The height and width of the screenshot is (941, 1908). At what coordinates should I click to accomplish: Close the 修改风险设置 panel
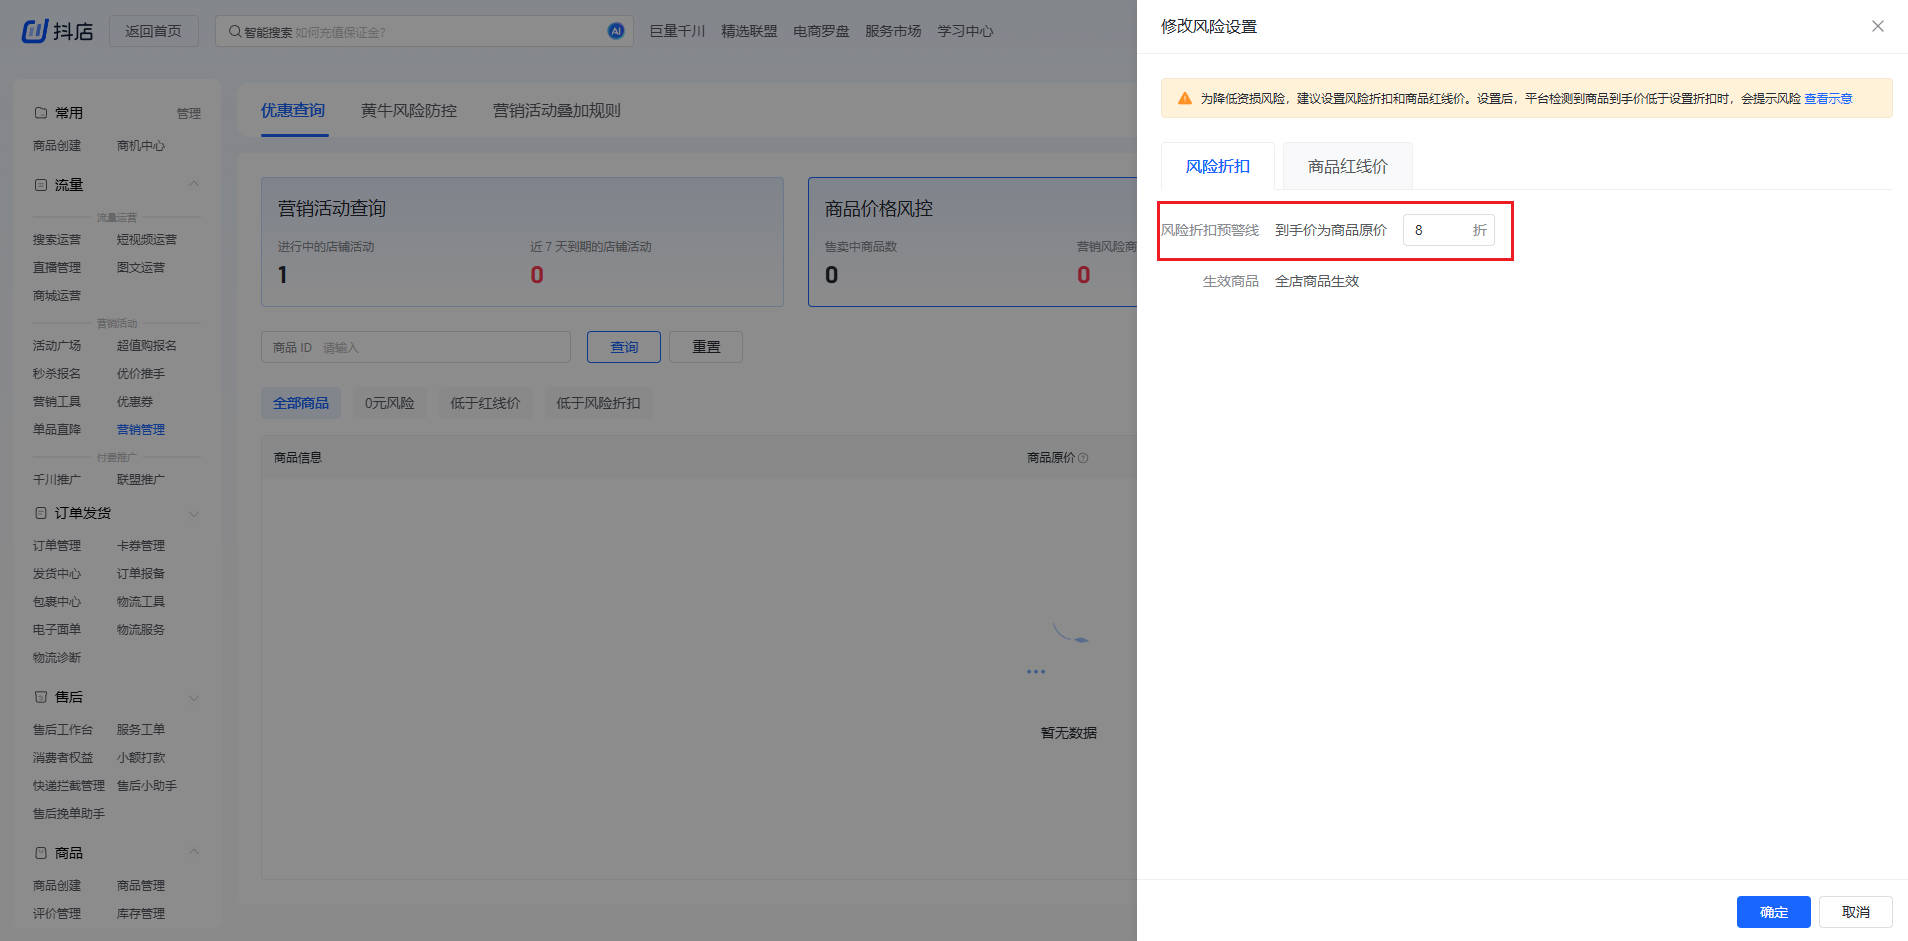point(1877,26)
